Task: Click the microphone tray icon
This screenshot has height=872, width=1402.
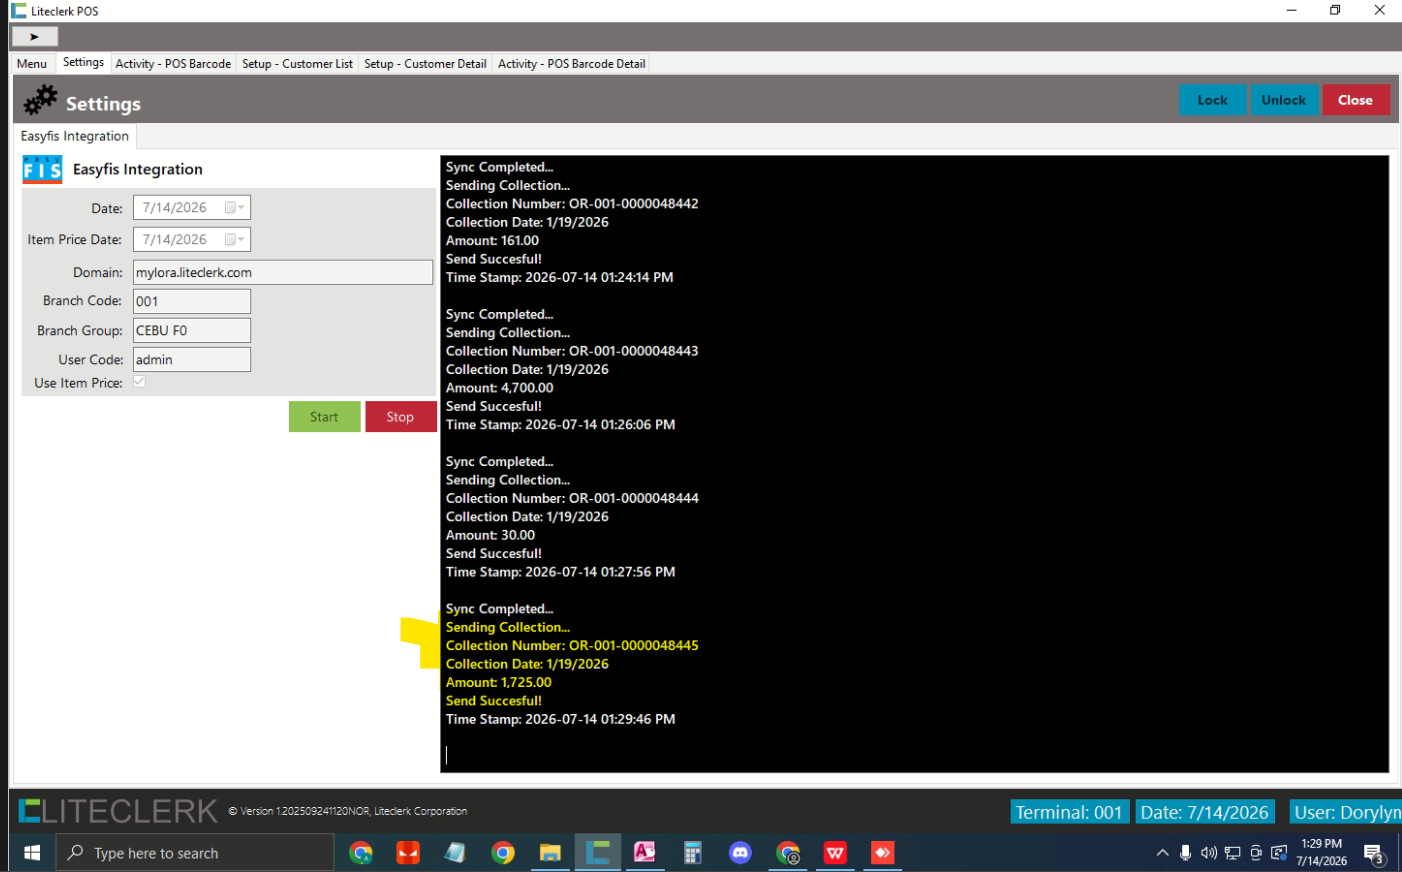Action: [1185, 853]
